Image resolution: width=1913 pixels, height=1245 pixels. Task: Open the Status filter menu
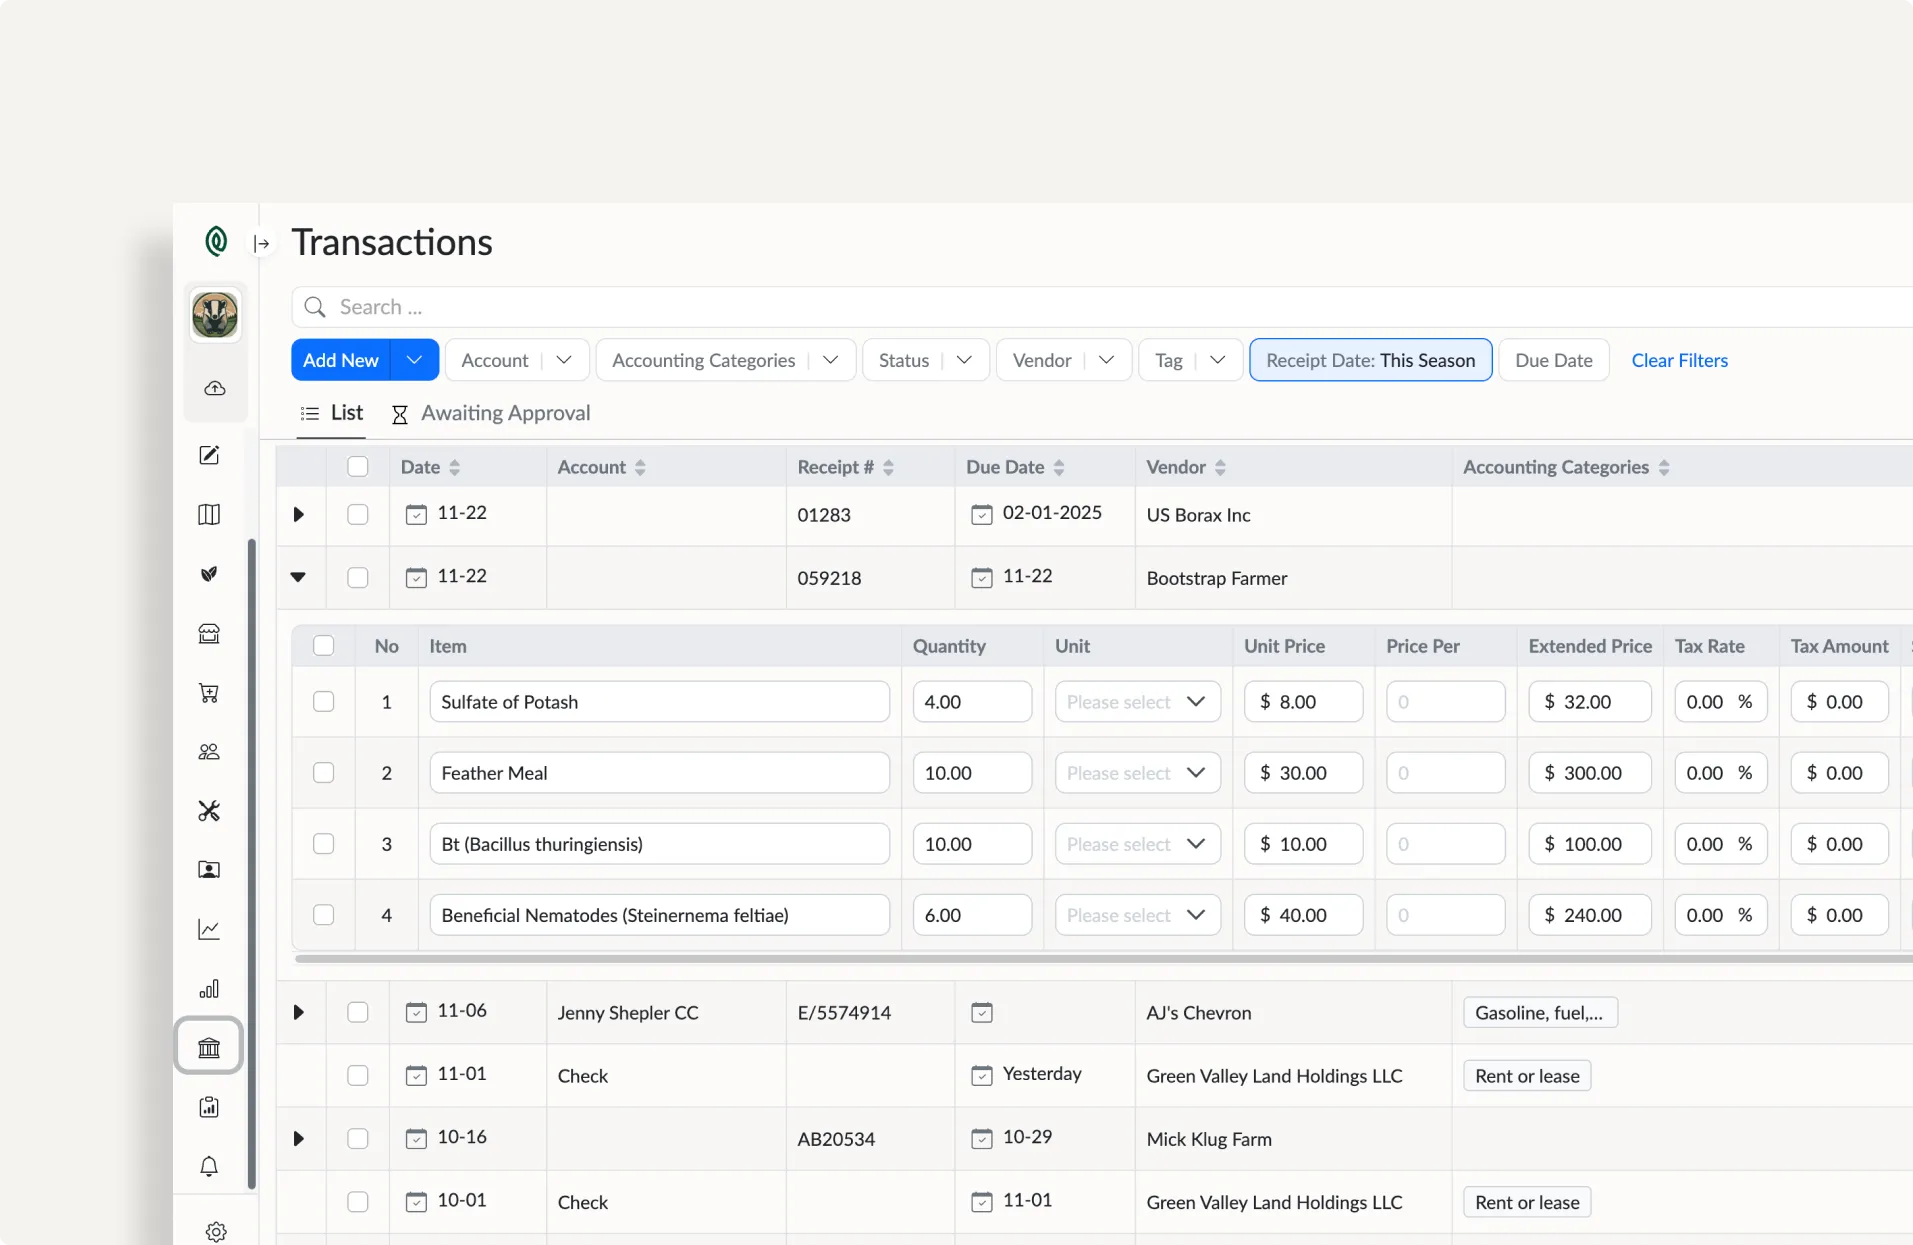click(x=923, y=359)
